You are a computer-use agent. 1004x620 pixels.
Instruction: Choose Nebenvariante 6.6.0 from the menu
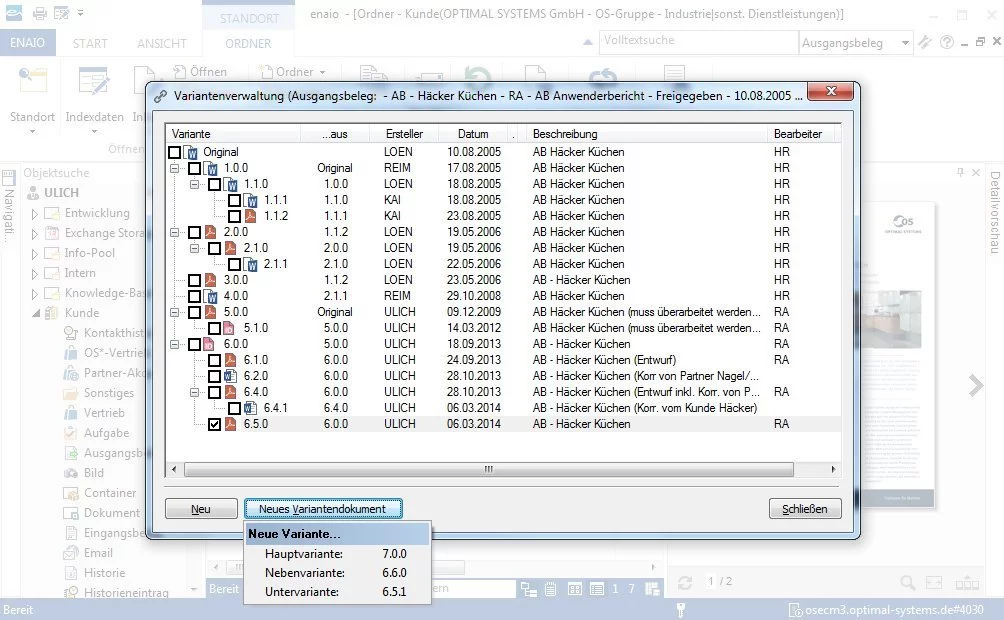[x=337, y=573]
